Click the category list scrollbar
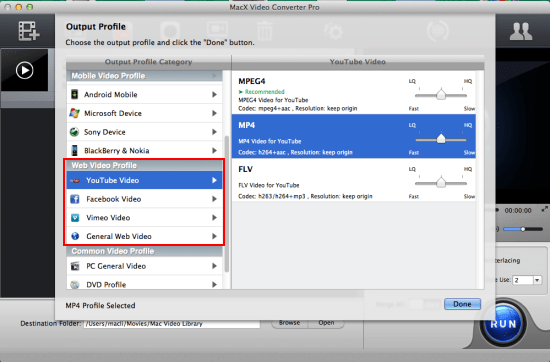Screen dimensions: 550x362 pyautogui.click(x=227, y=203)
